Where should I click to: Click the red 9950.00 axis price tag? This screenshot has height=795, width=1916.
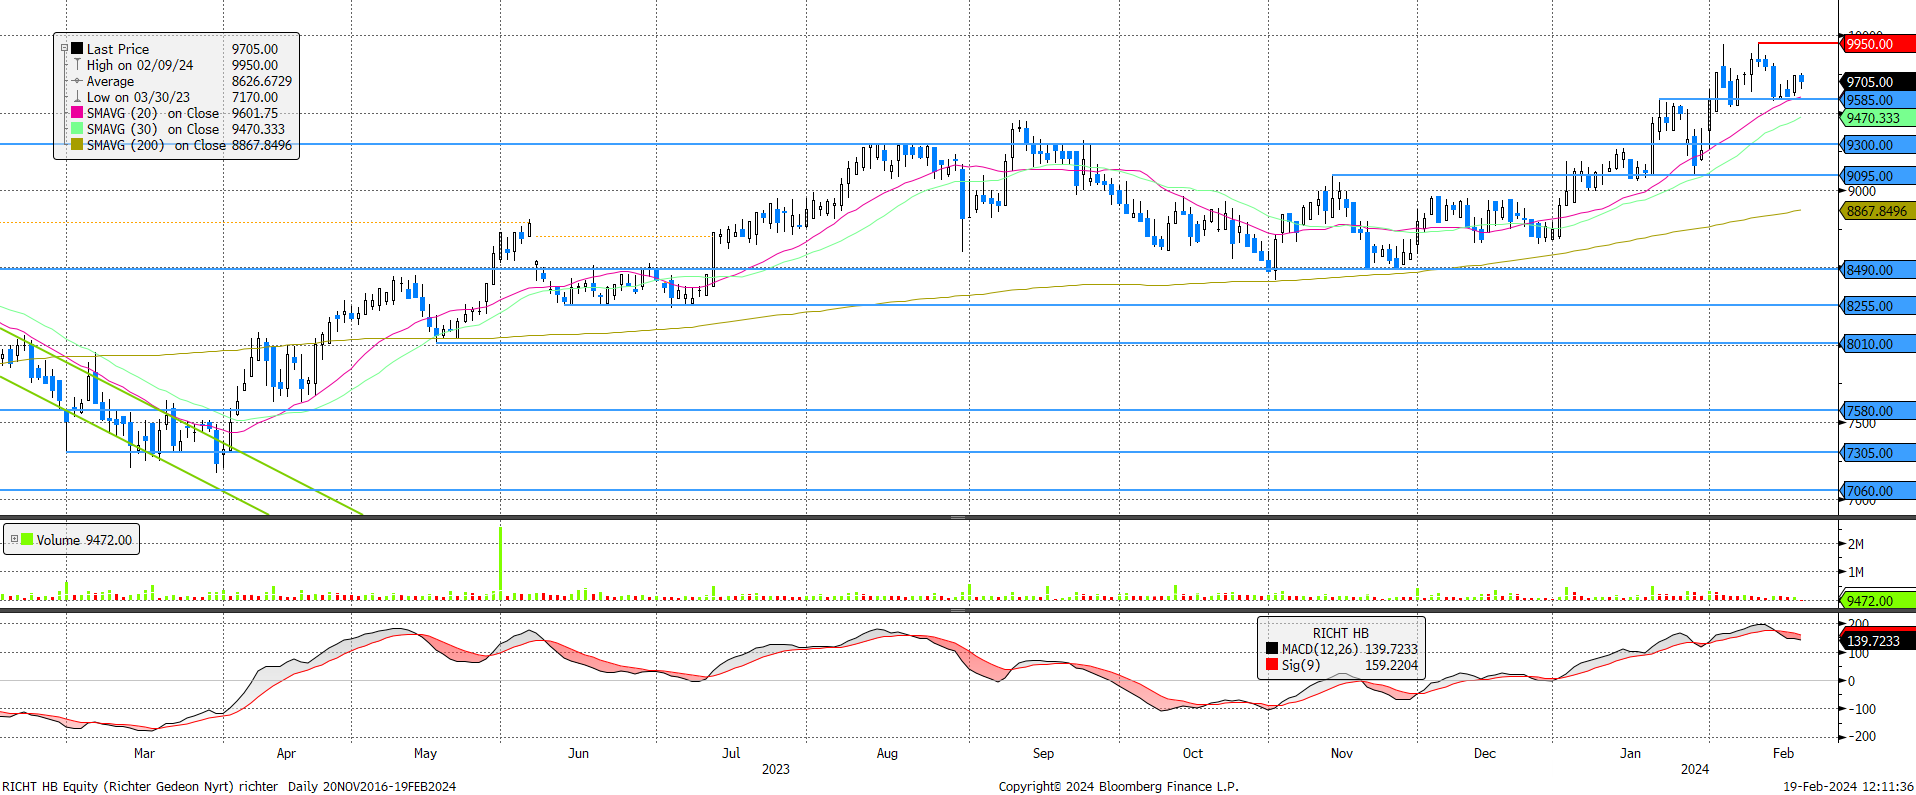click(x=1878, y=44)
